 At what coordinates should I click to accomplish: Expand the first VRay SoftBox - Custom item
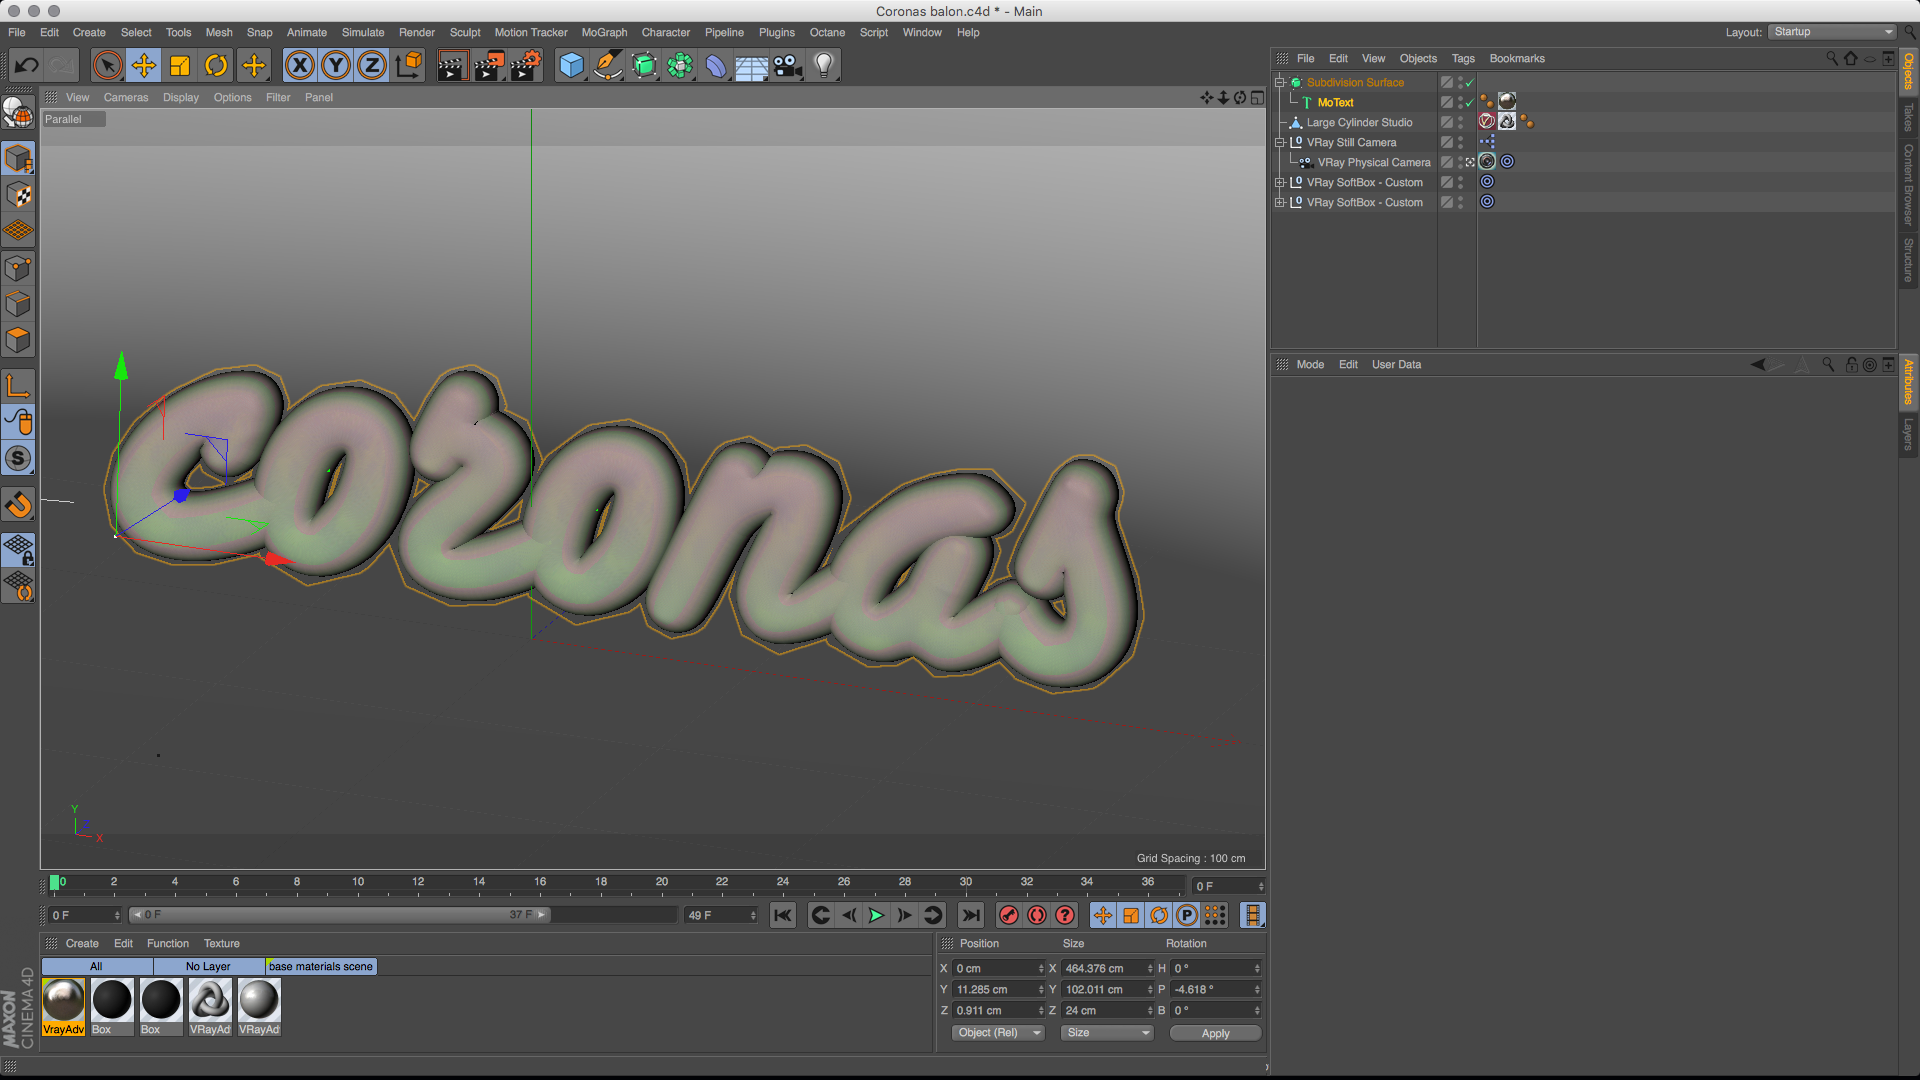coord(1279,182)
